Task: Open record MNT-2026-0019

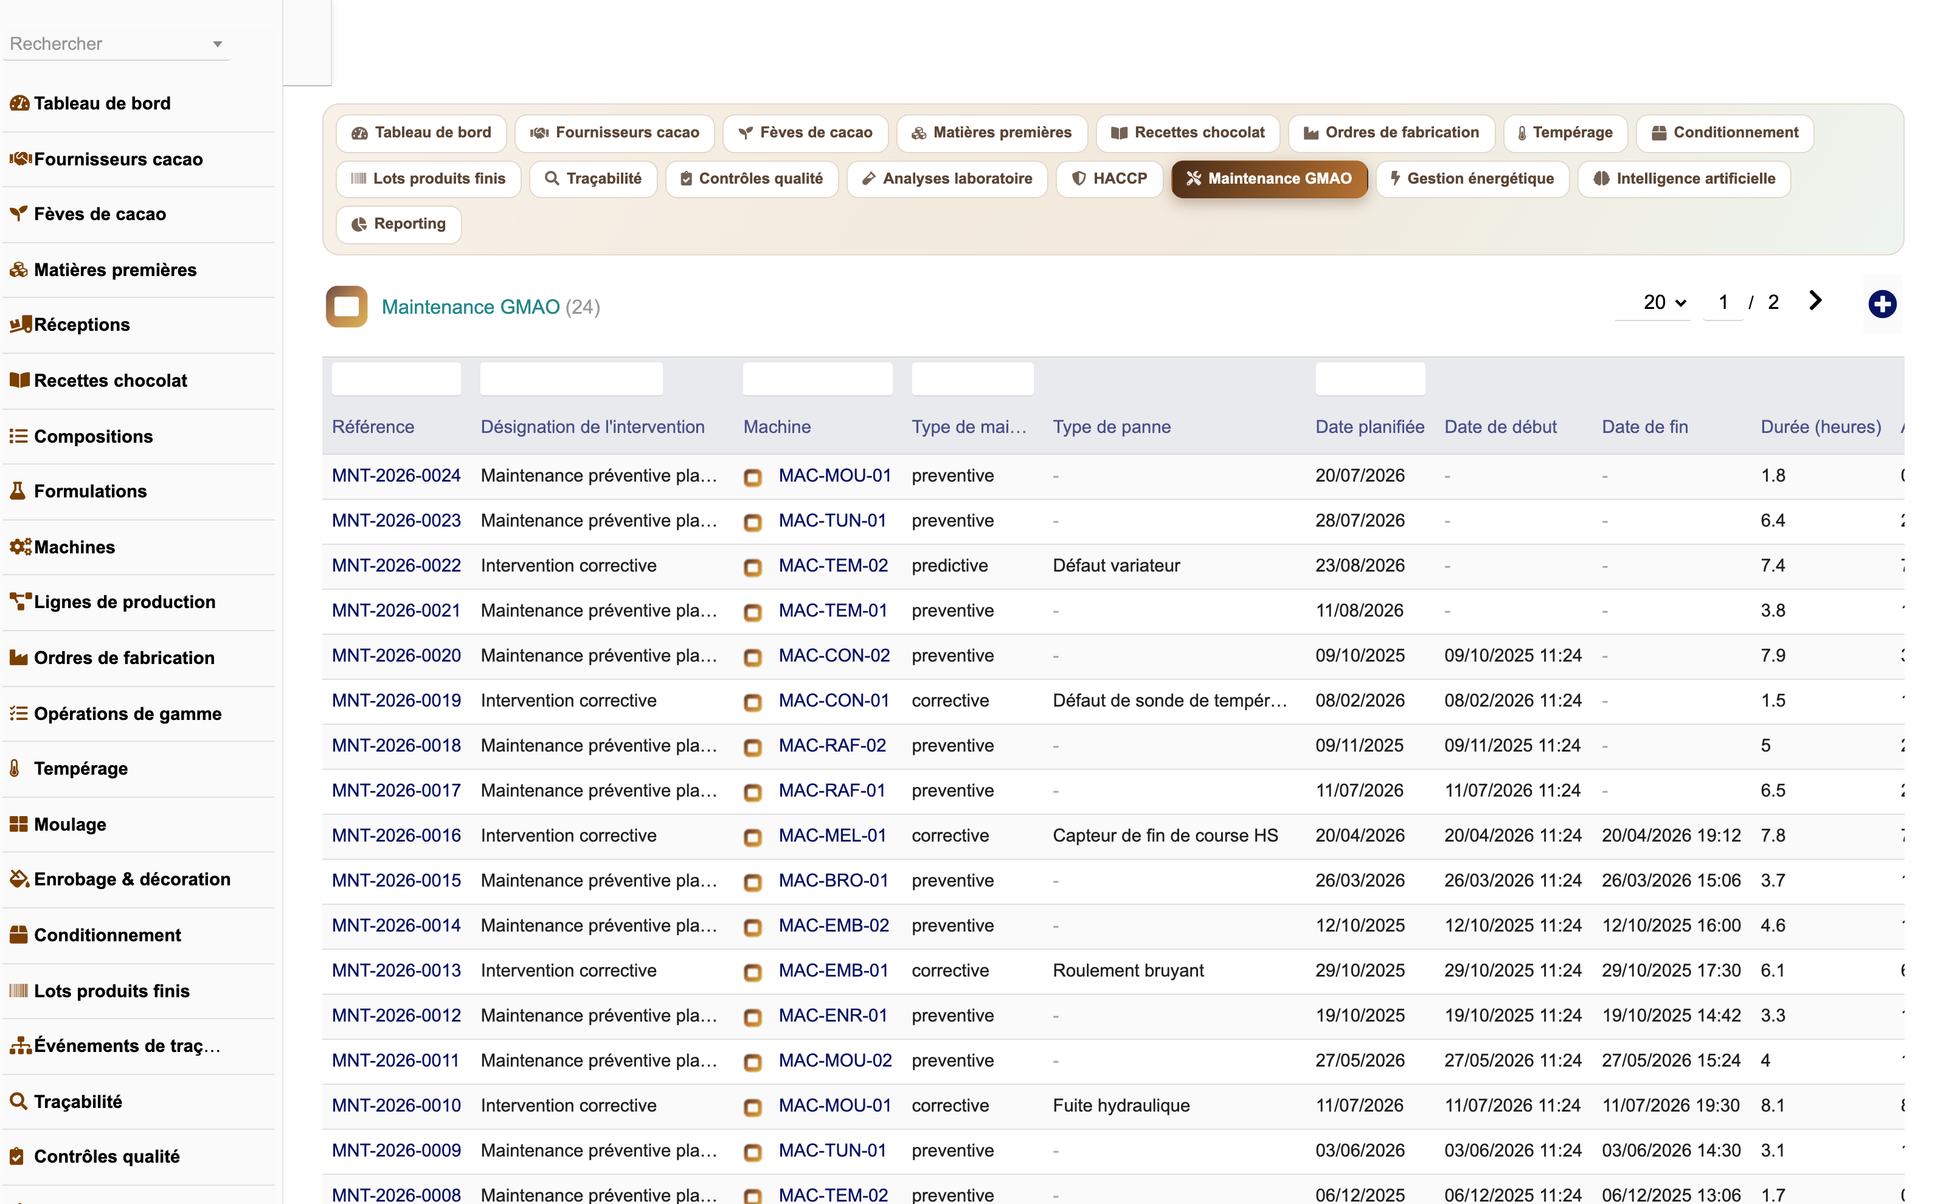Action: point(396,701)
